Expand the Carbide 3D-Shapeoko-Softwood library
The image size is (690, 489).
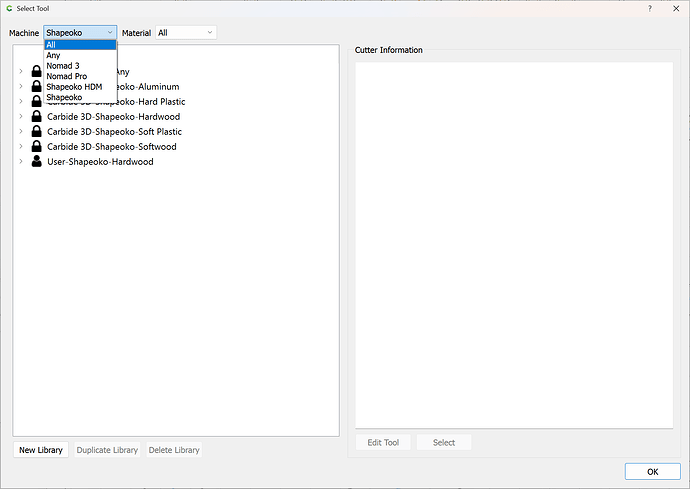(x=21, y=147)
